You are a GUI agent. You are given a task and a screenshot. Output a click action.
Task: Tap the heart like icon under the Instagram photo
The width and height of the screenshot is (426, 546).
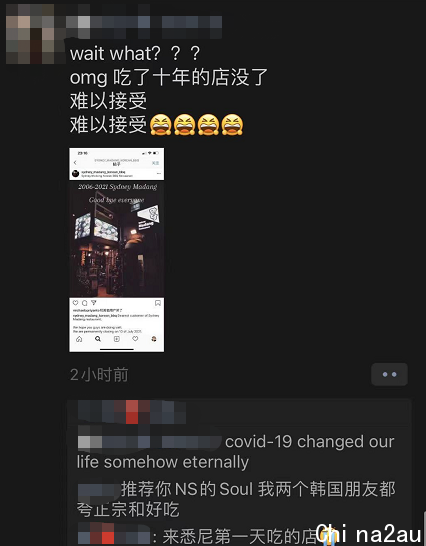coord(75,303)
